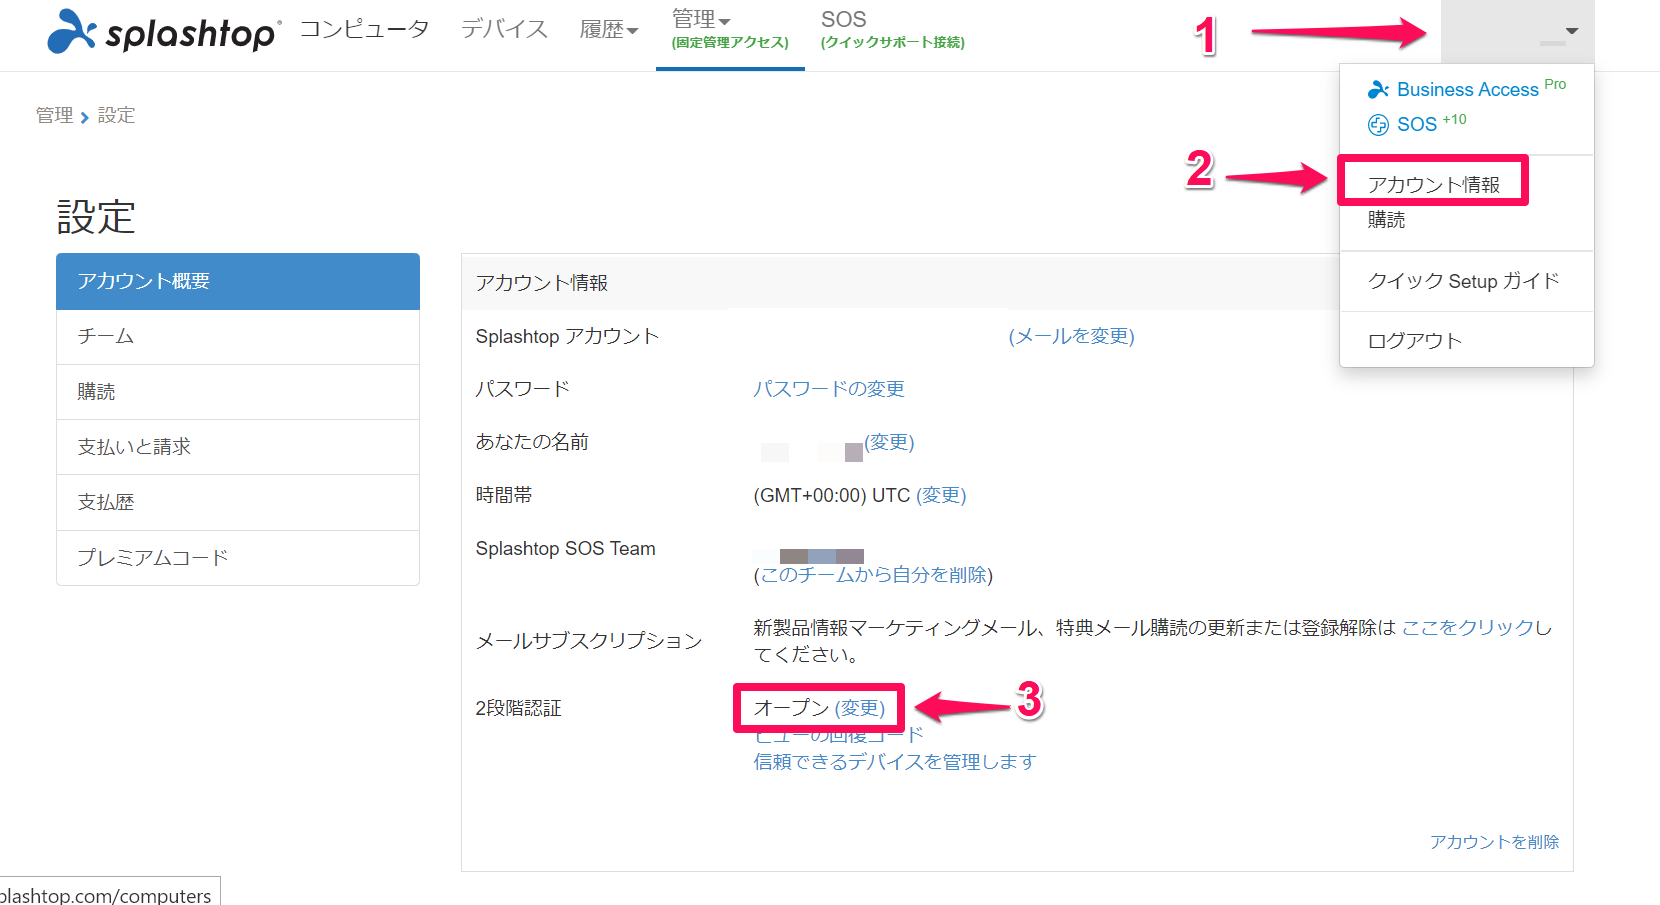Click 変更 next to the UTC time zone
This screenshot has width=1660, height=905.
click(941, 495)
